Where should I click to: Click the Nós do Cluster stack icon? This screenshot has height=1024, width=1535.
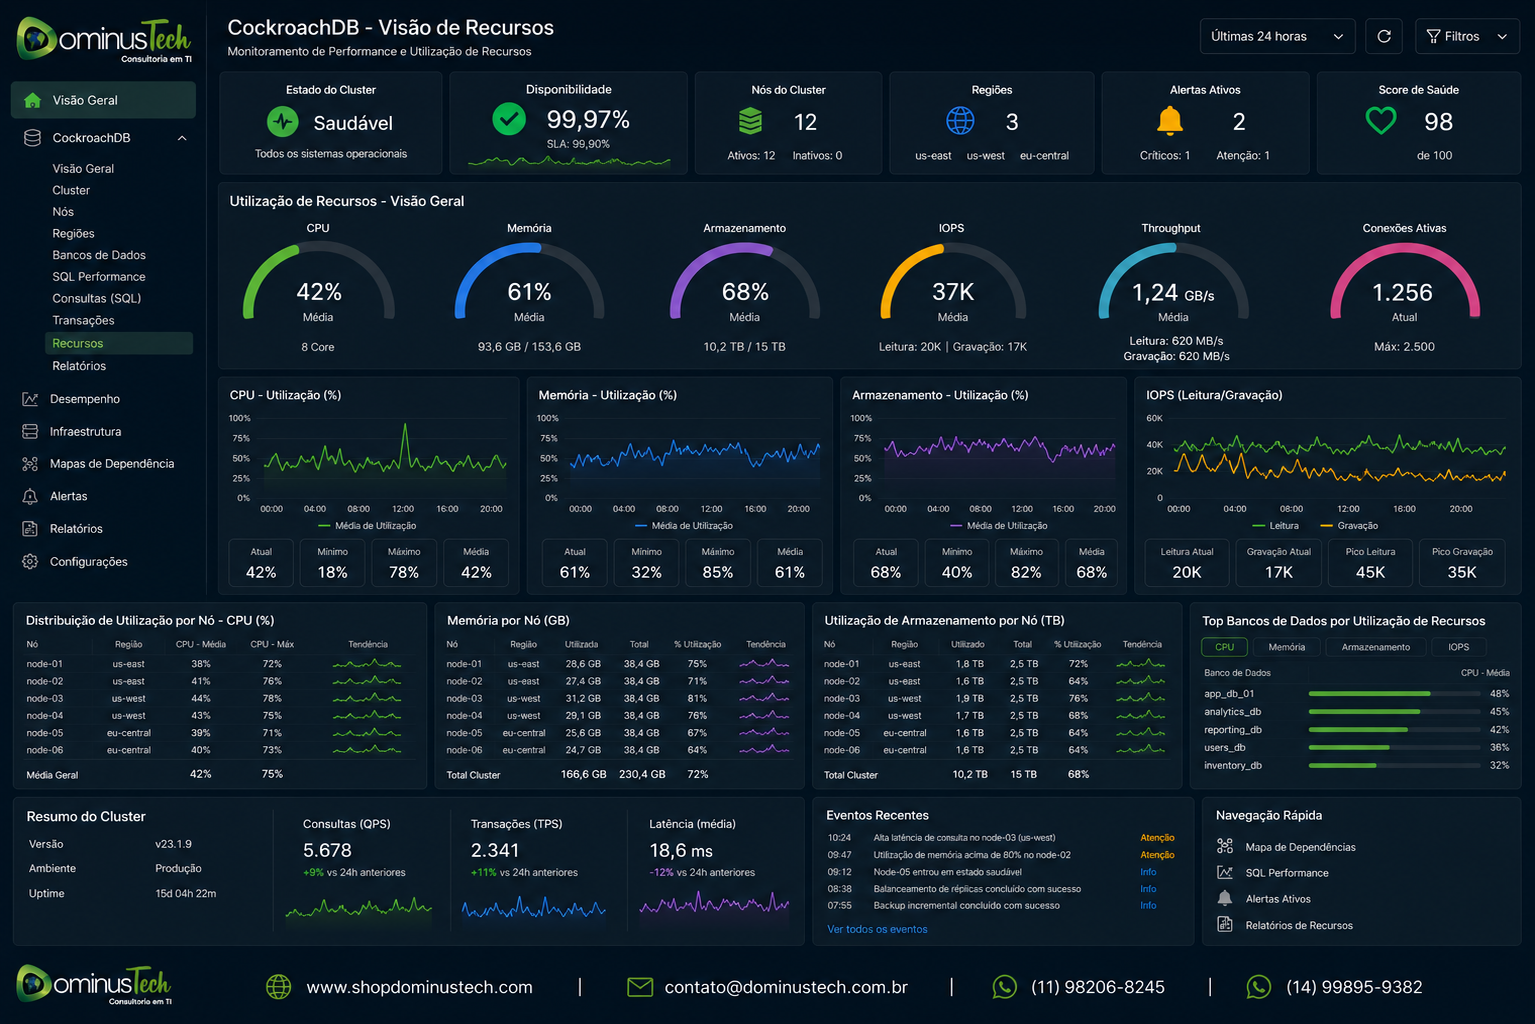750,121
